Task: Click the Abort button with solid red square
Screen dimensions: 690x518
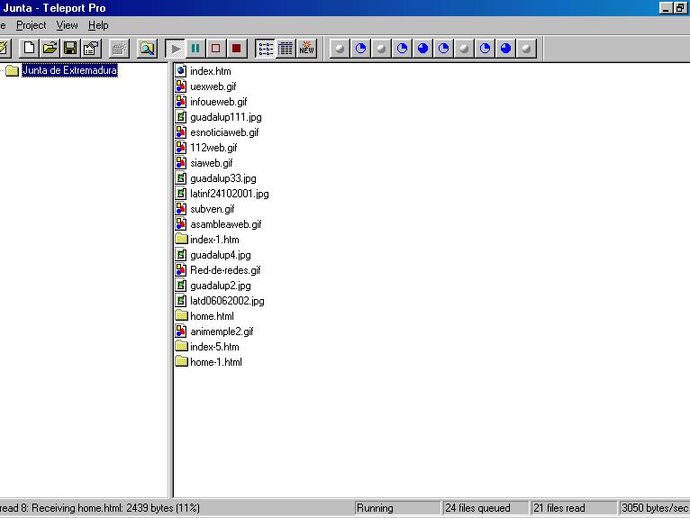Action: point(236,48)
